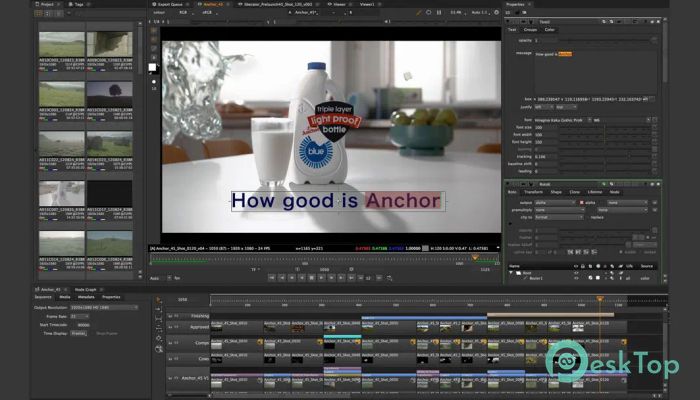The width and height of the screenshot is (700, 400).
Task: Open the premultiply dropdown in Roto
Action: [560, 210]
